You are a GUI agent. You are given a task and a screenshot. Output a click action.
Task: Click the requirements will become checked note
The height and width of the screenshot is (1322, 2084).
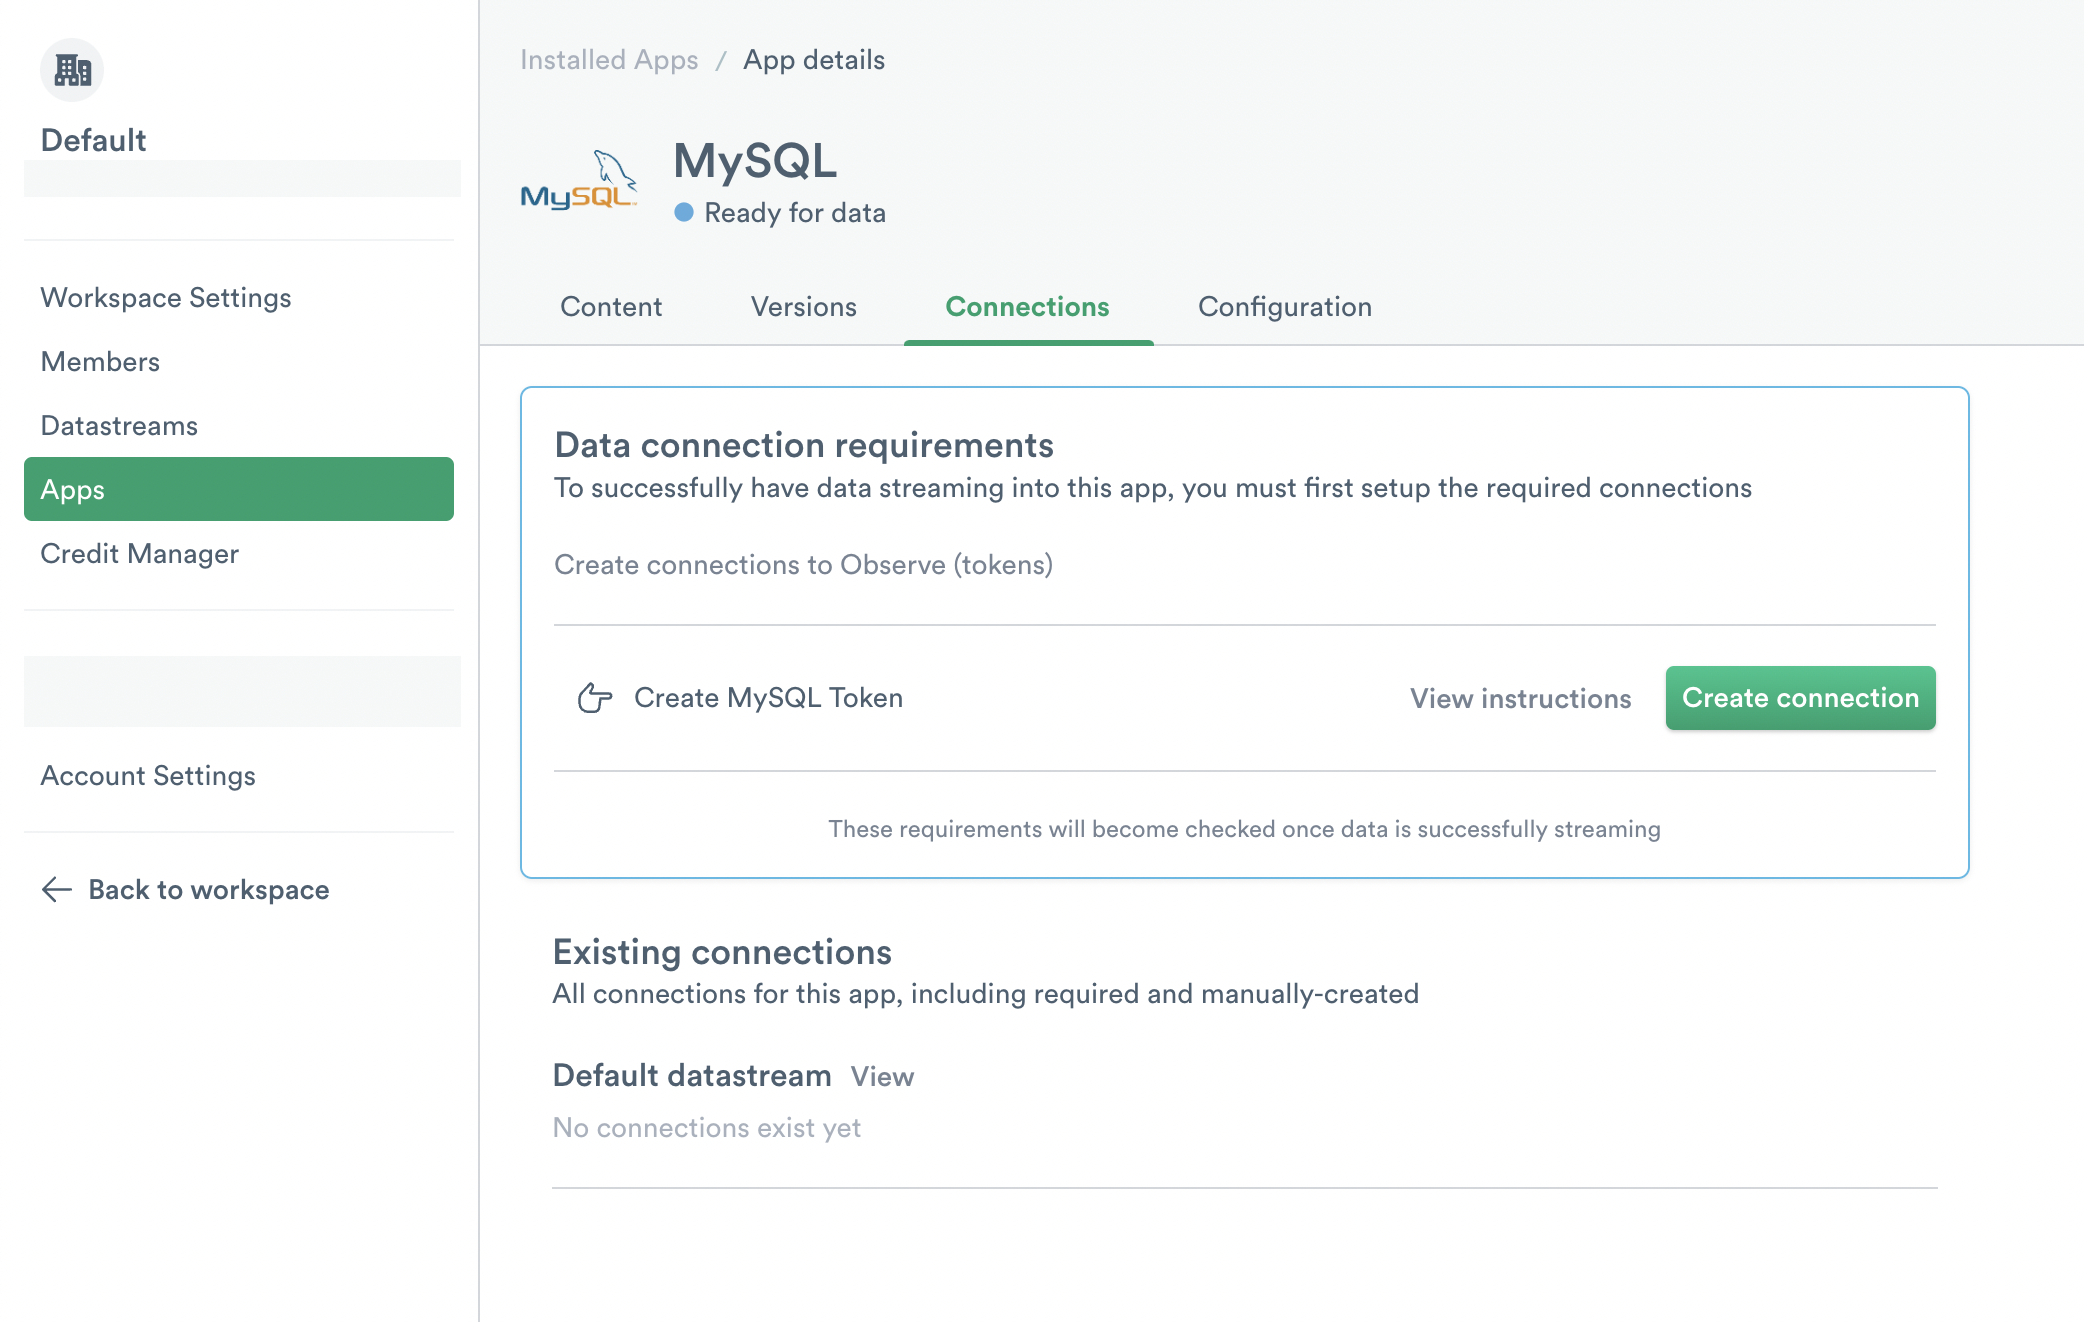click(x=1244, y=829)
